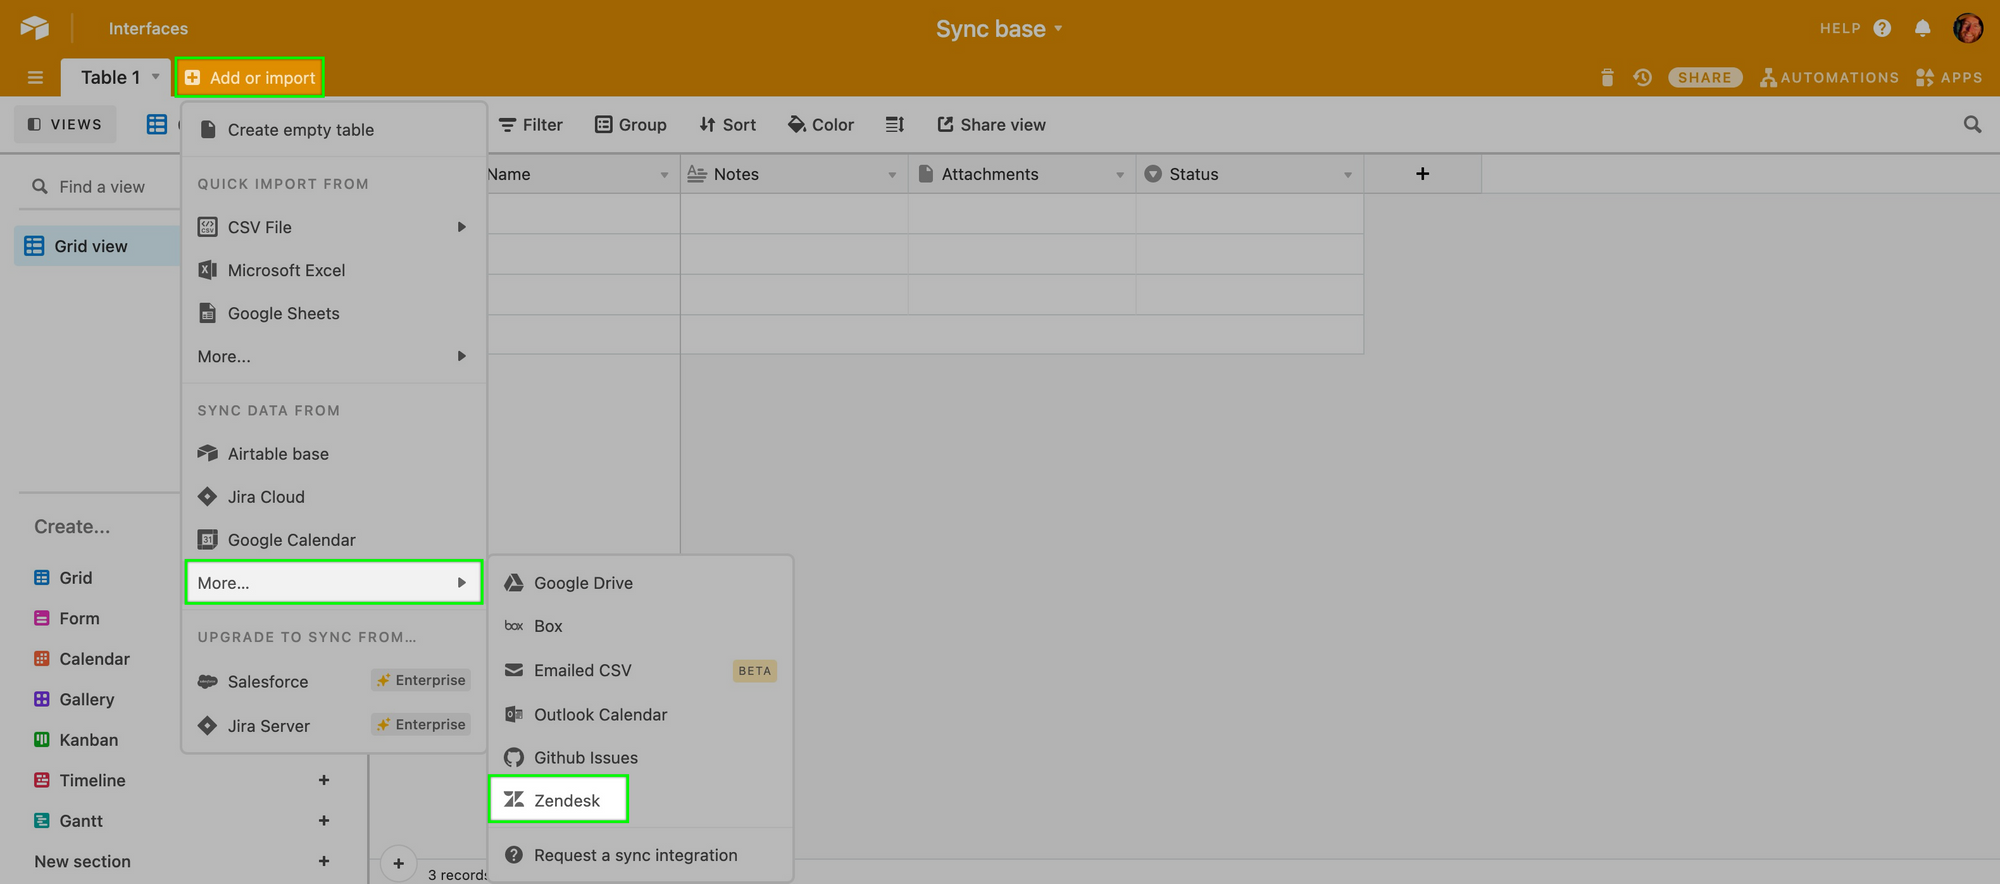Click the Add or import button
This screenshot has height=884, width=2000.
point(250,77)
